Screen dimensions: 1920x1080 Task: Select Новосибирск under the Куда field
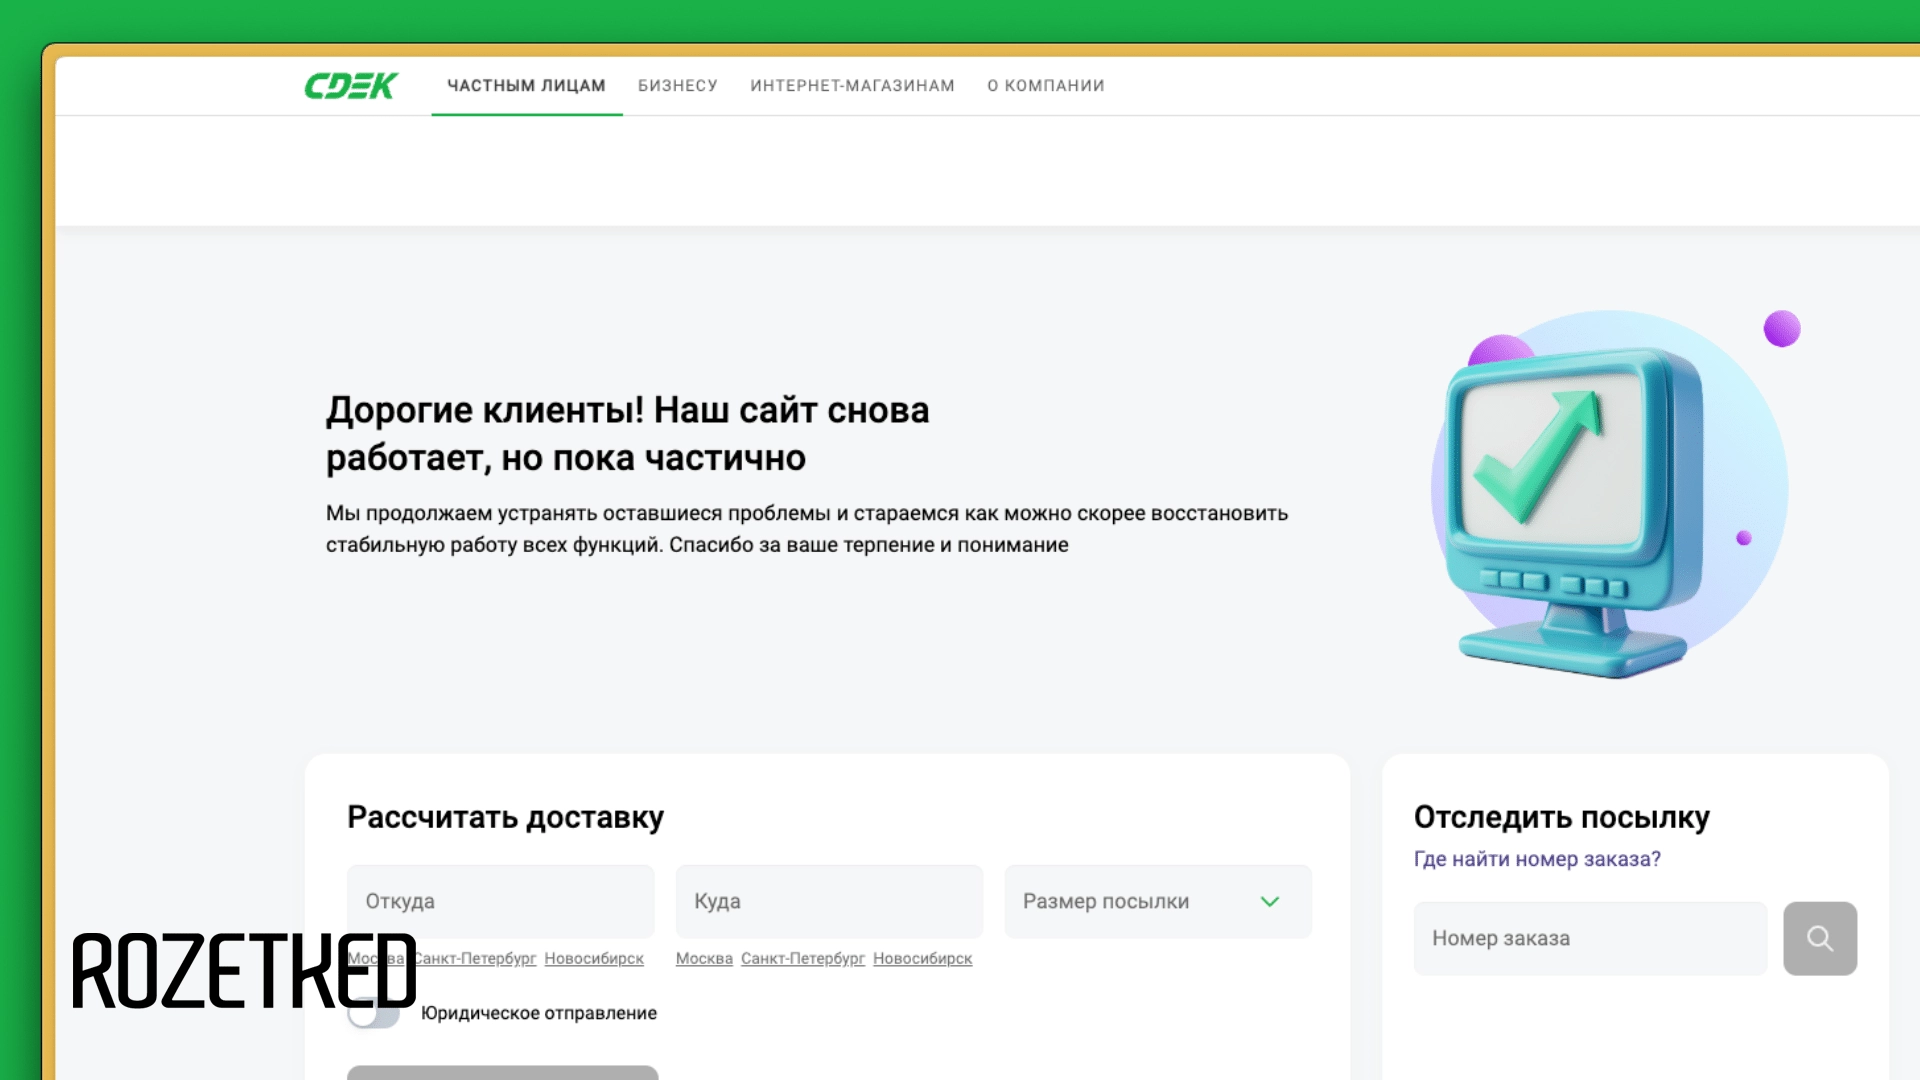tap(922, 958)
